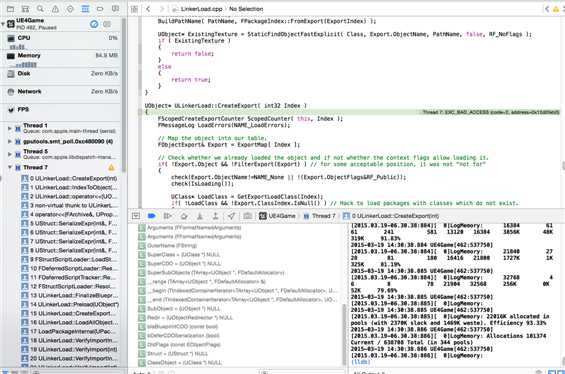Screen dimensions: 565x374
Task: Open Thread 7 menu in debug bar
Action: (x=320, y=216)
